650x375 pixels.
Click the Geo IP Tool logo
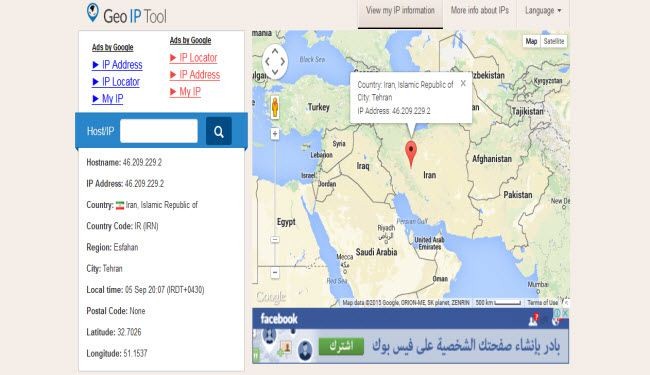pos(126,14)
